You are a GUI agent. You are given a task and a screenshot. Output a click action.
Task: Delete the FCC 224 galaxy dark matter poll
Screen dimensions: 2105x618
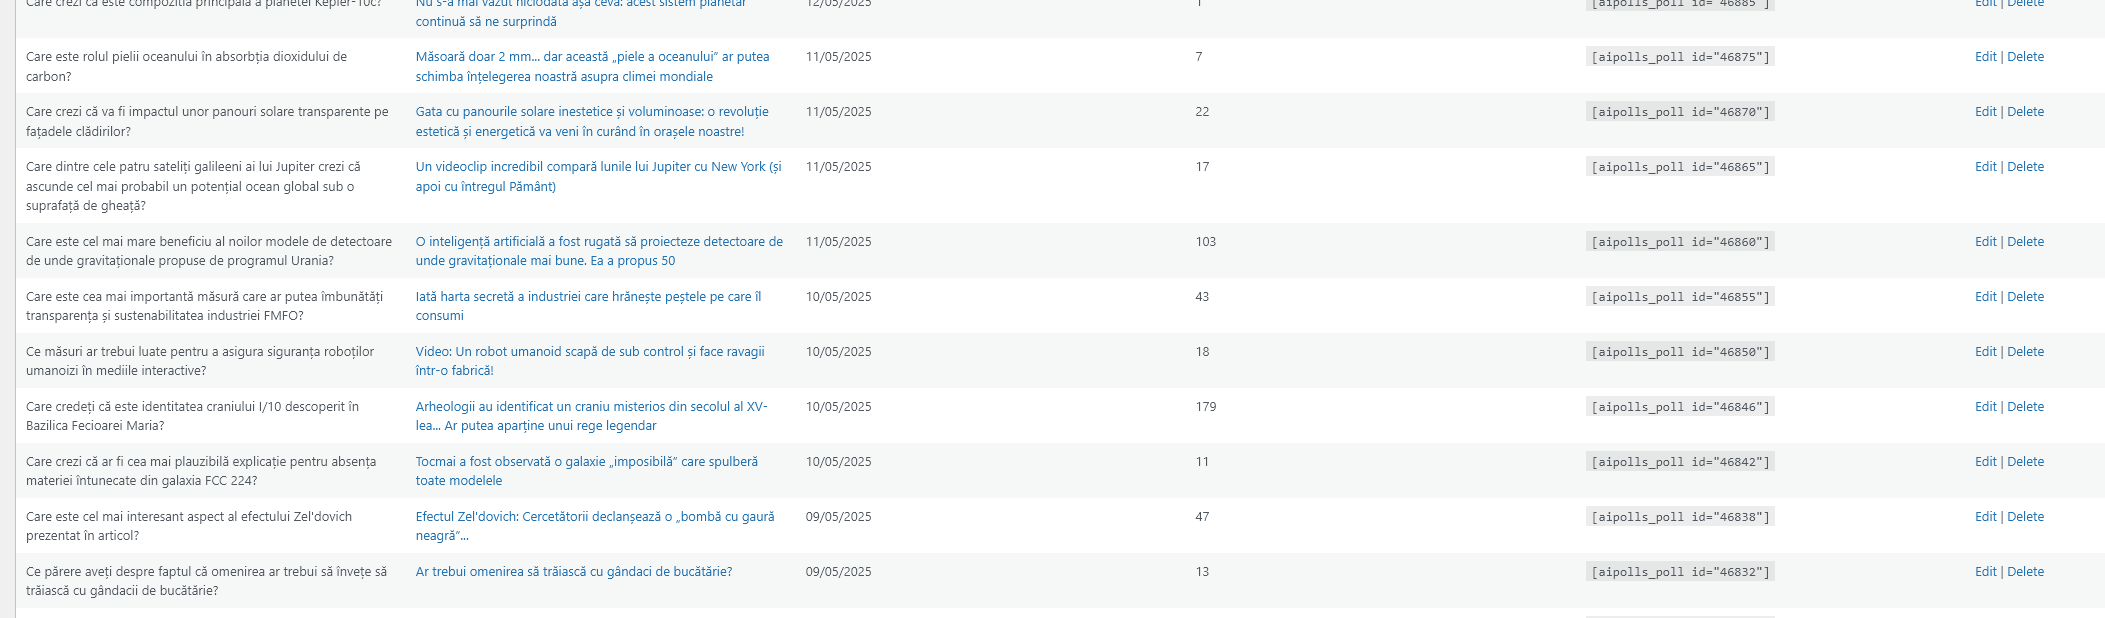pyautogui.click(x=2025, y=462)
